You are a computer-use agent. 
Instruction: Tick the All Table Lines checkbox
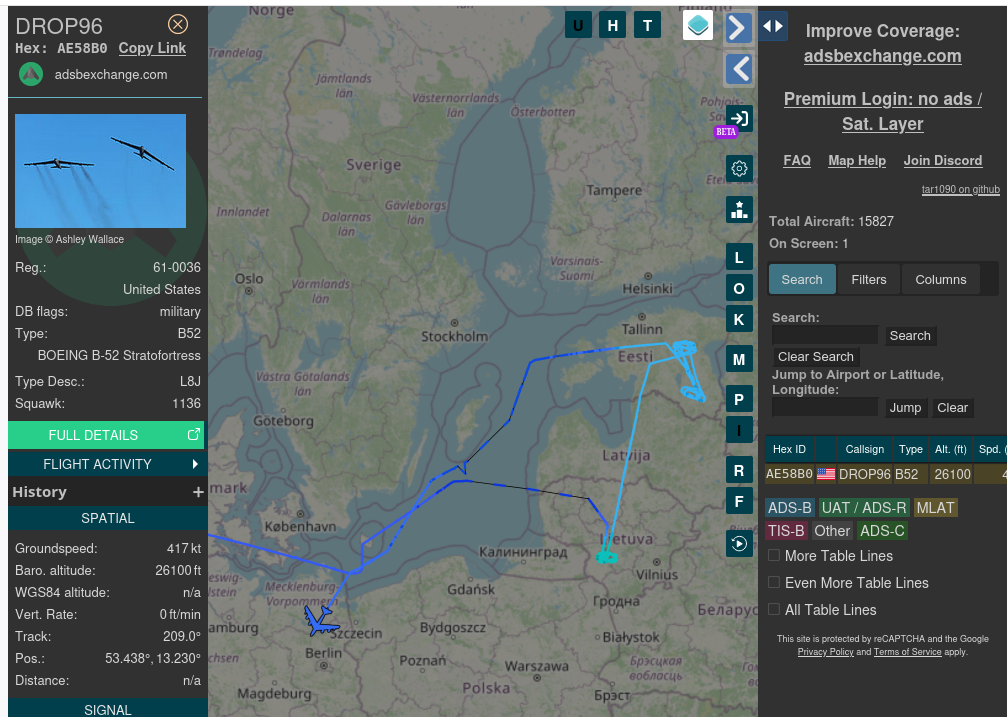tap(774, 610)
